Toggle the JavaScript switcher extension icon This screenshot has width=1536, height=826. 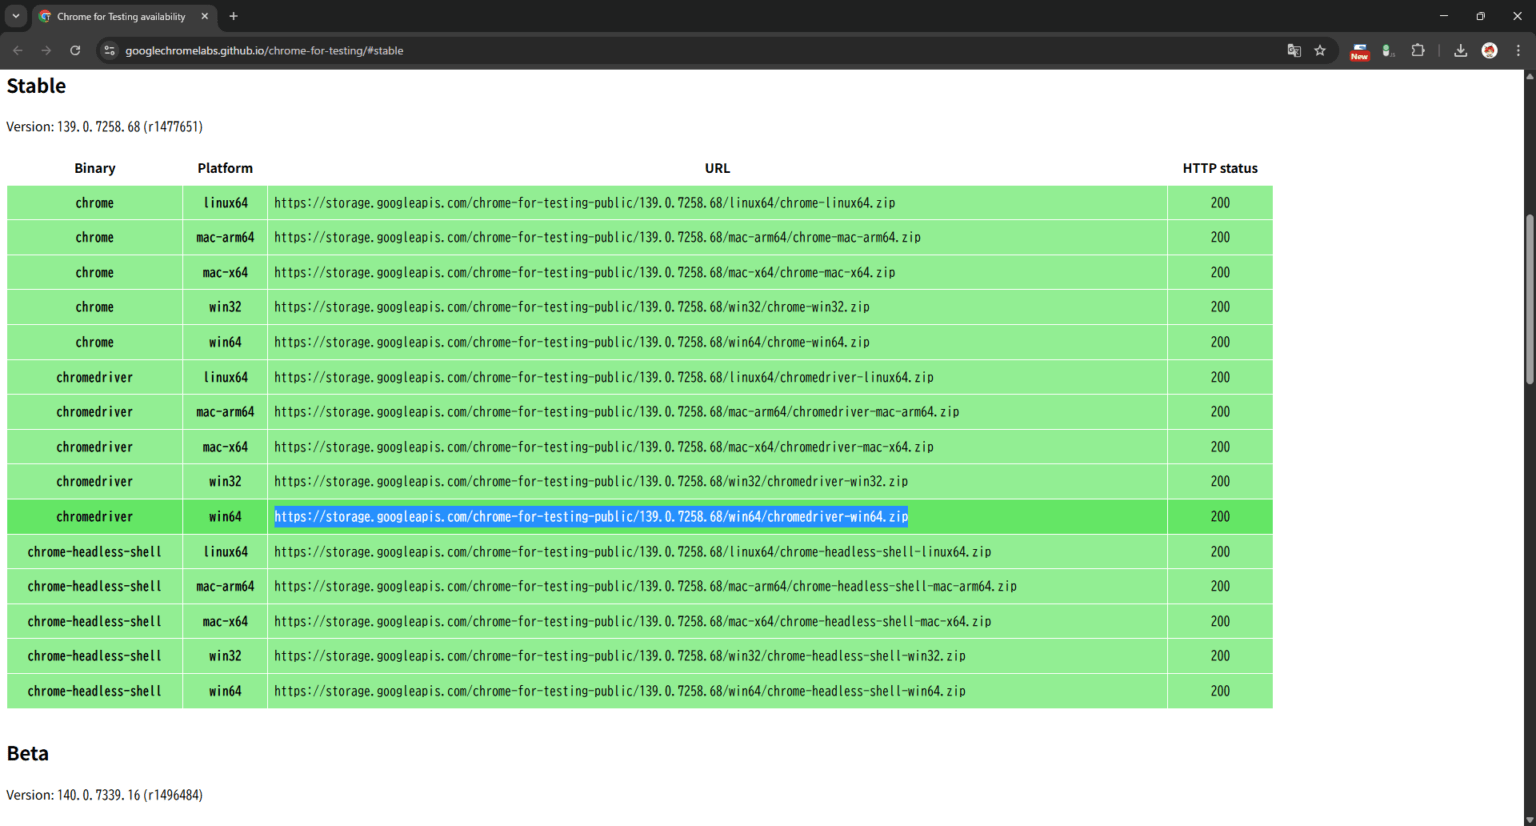[1388, 50]
